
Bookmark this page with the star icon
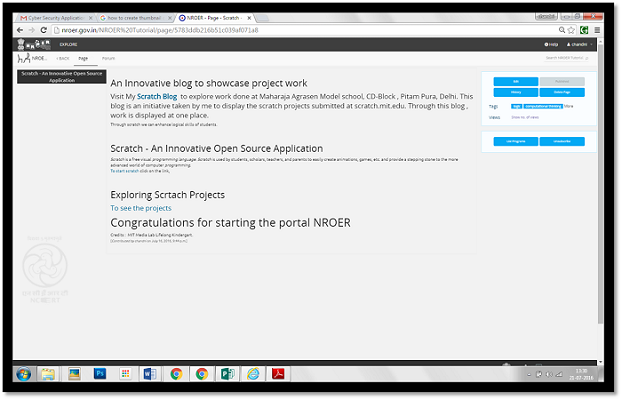[x=571, y=30]
